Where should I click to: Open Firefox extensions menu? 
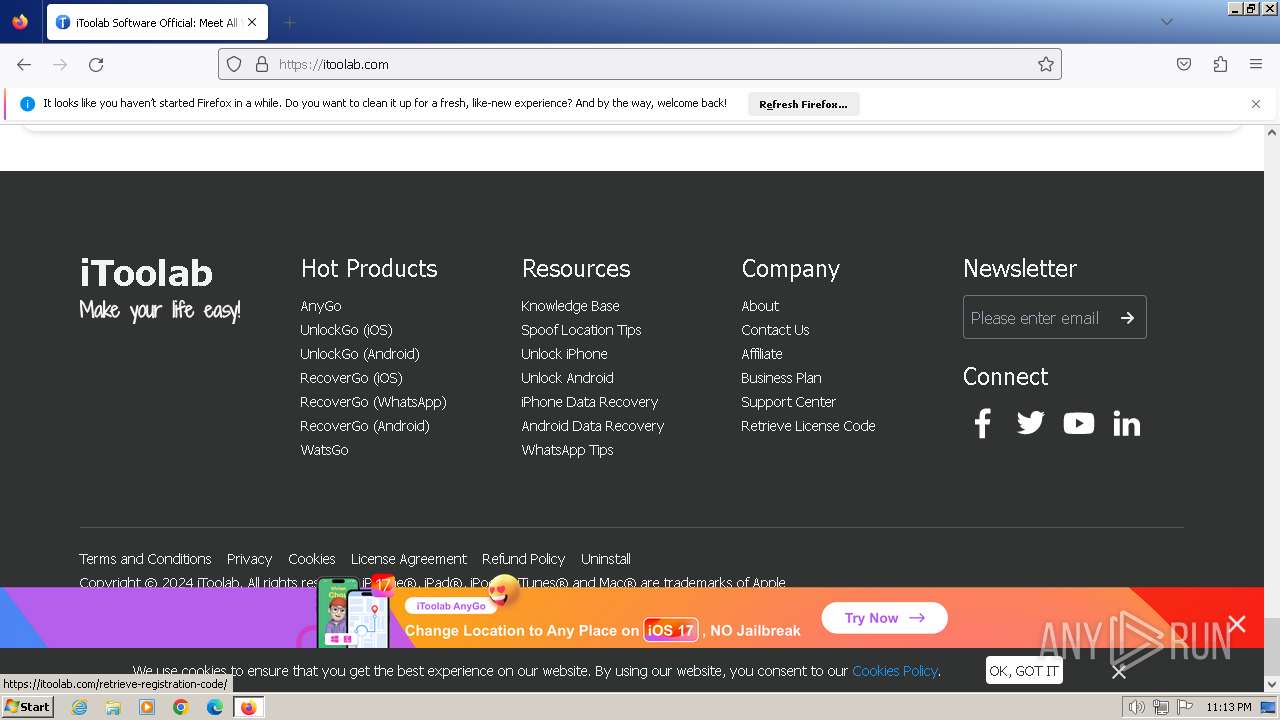click(1220, 64)
